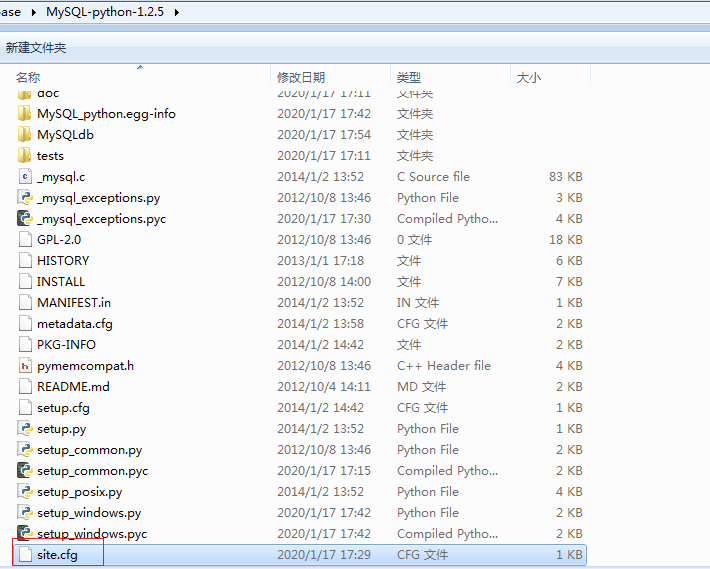Click the HISTORY file icon

coord(25,260)
